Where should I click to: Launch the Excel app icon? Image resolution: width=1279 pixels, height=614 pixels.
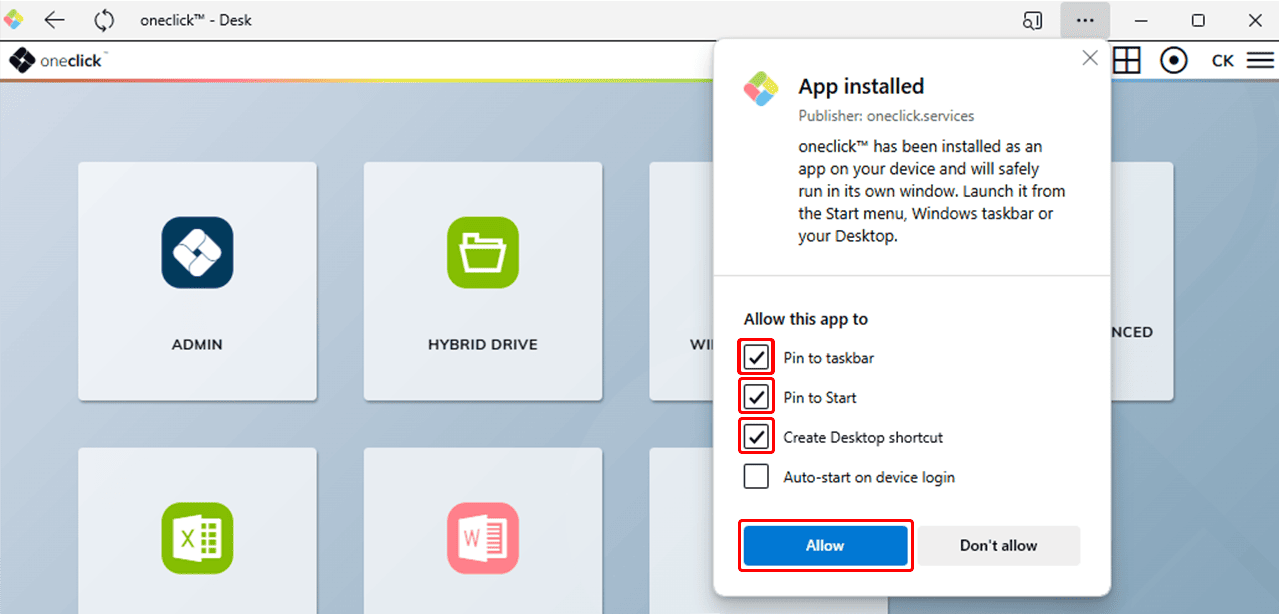pos(197,538)
